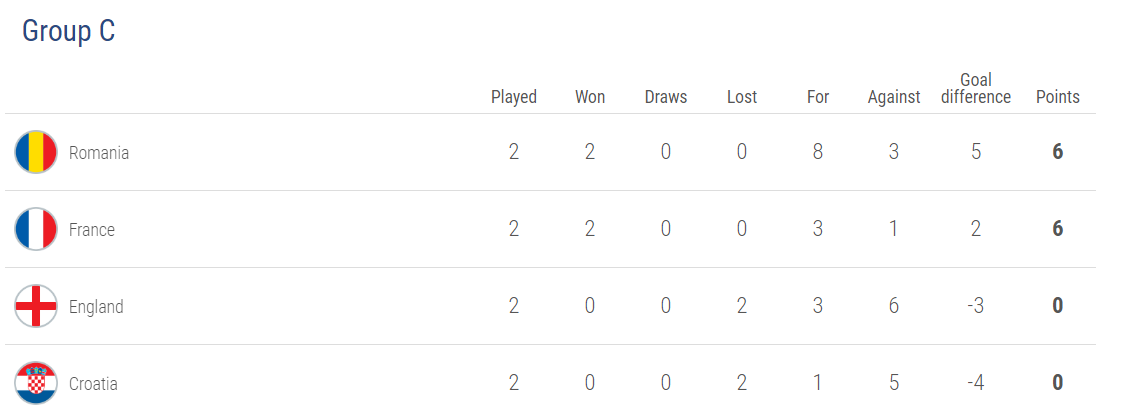Open the Romania team link
1137x417 pixels.
point(99,153)
